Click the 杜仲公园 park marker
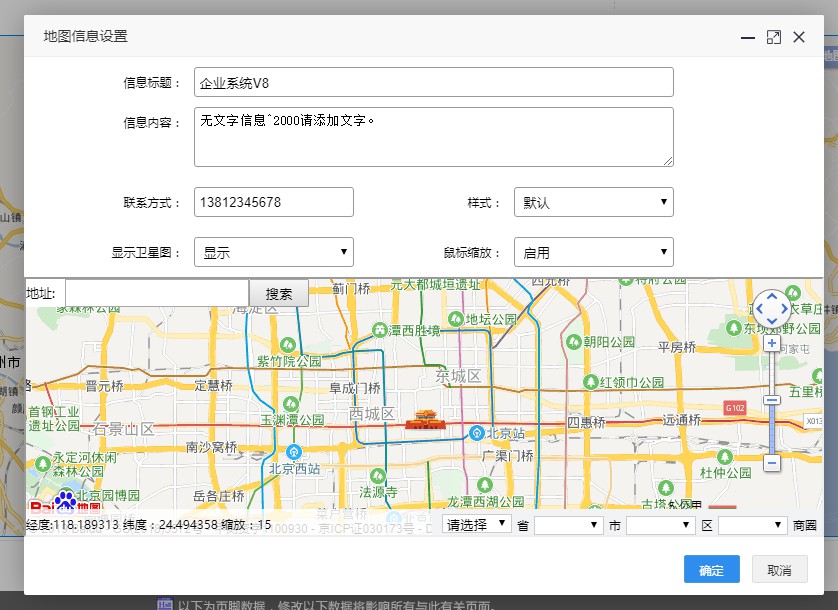This screenshot has width=838, height=610. click(725, 457)
